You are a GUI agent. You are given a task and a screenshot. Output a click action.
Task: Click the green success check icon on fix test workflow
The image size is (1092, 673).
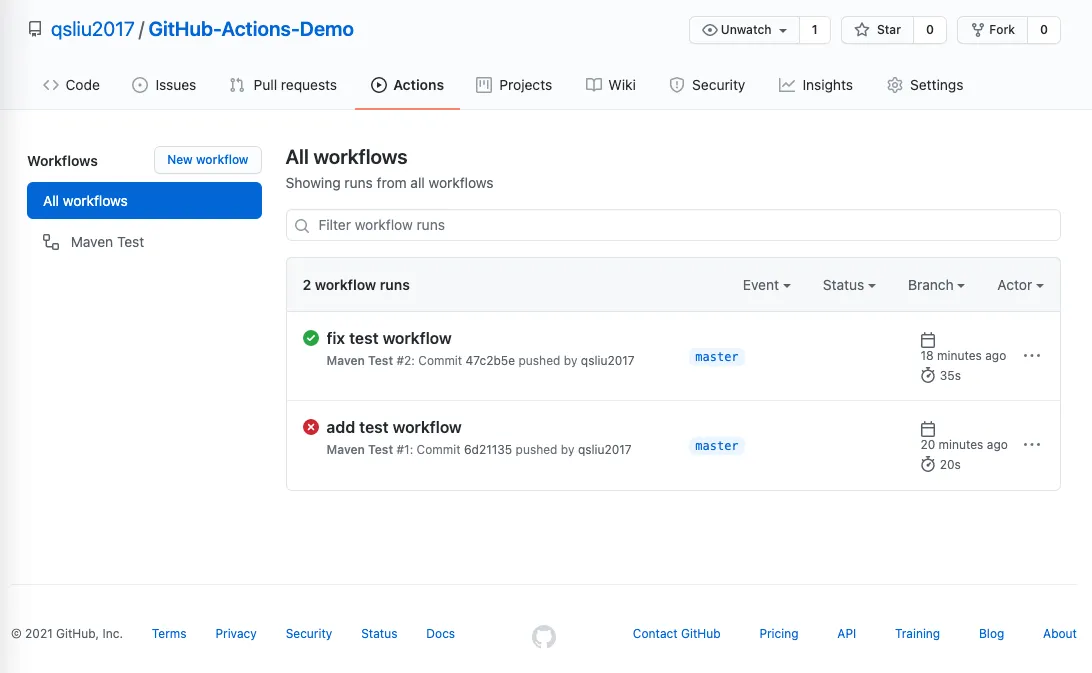[x=310, y=338]
